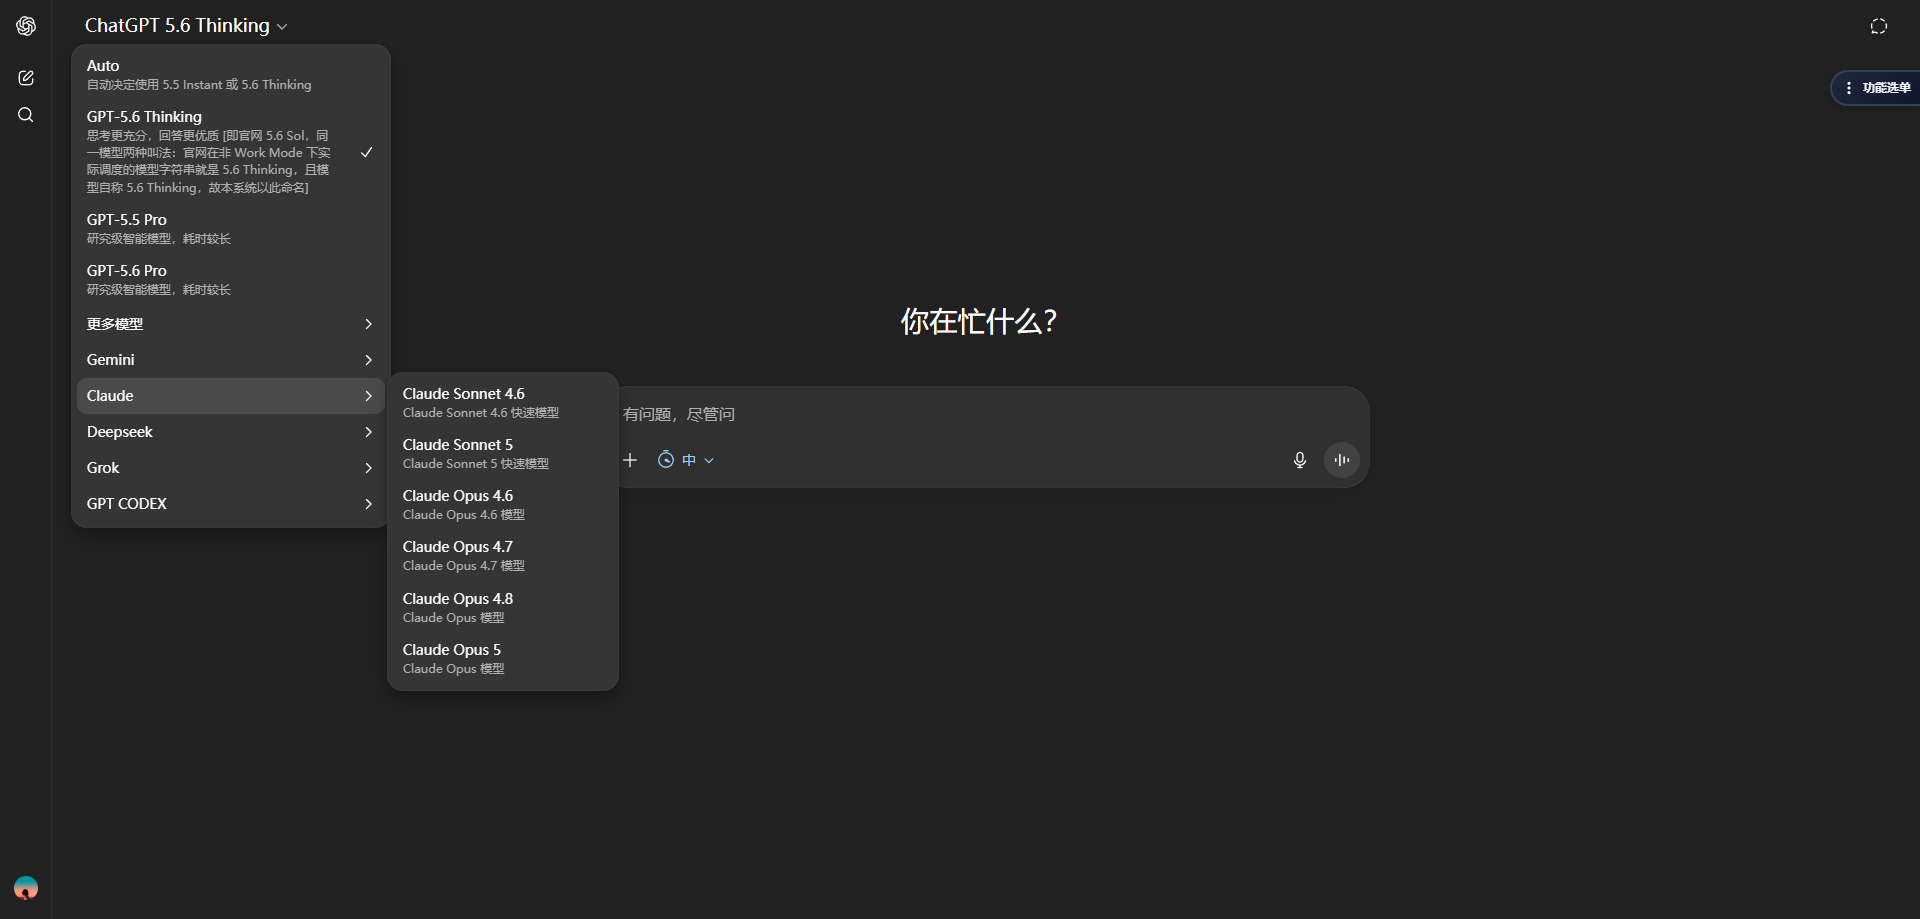Click the highlighted Claude menu entry
Viewport: 1920px width, 919px height.
pos(231,396)
